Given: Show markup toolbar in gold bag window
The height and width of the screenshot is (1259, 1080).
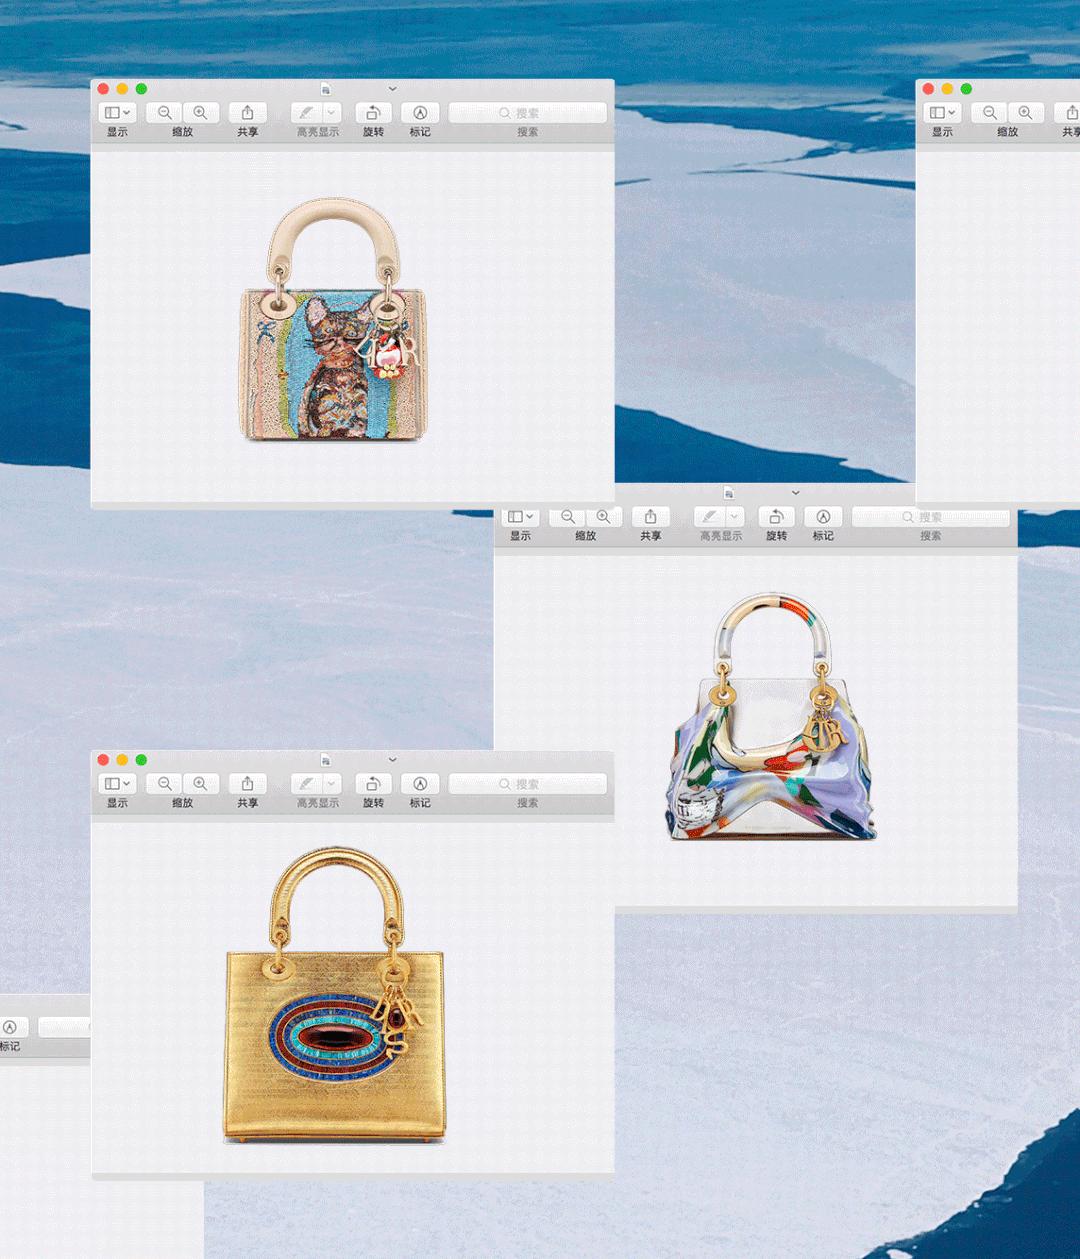Looking at the screenshot, I should [420, 784].
